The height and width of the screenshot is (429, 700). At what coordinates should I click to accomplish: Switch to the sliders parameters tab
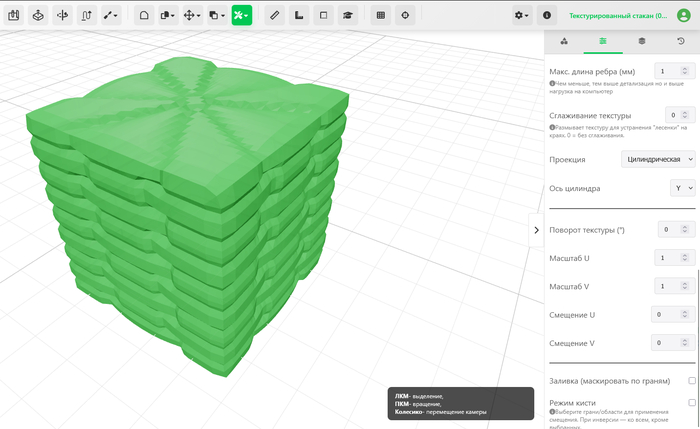[x=603, y=41]
